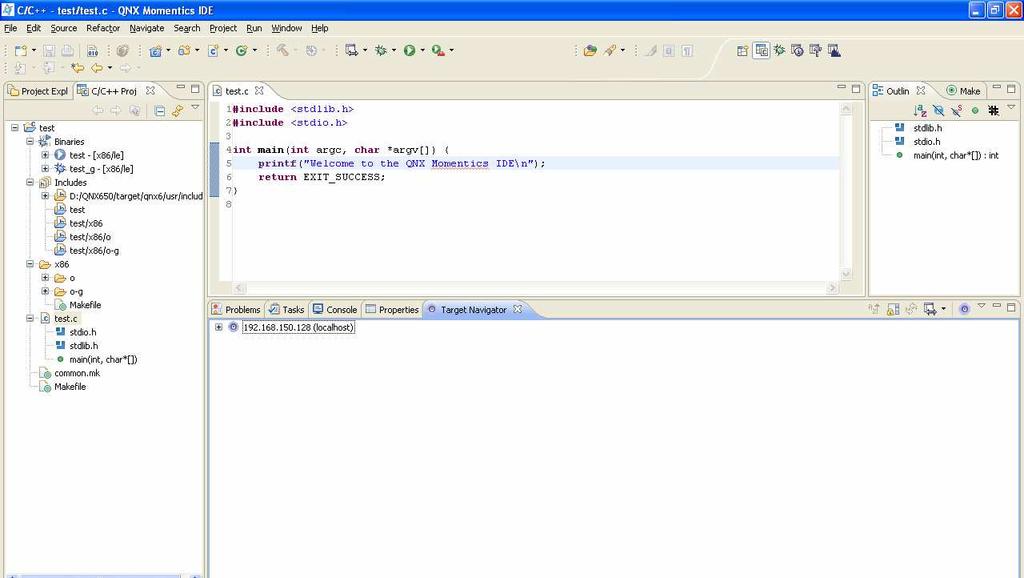Switch to the Make tab
Screen dimensions: 1024x578
point(963,91)
